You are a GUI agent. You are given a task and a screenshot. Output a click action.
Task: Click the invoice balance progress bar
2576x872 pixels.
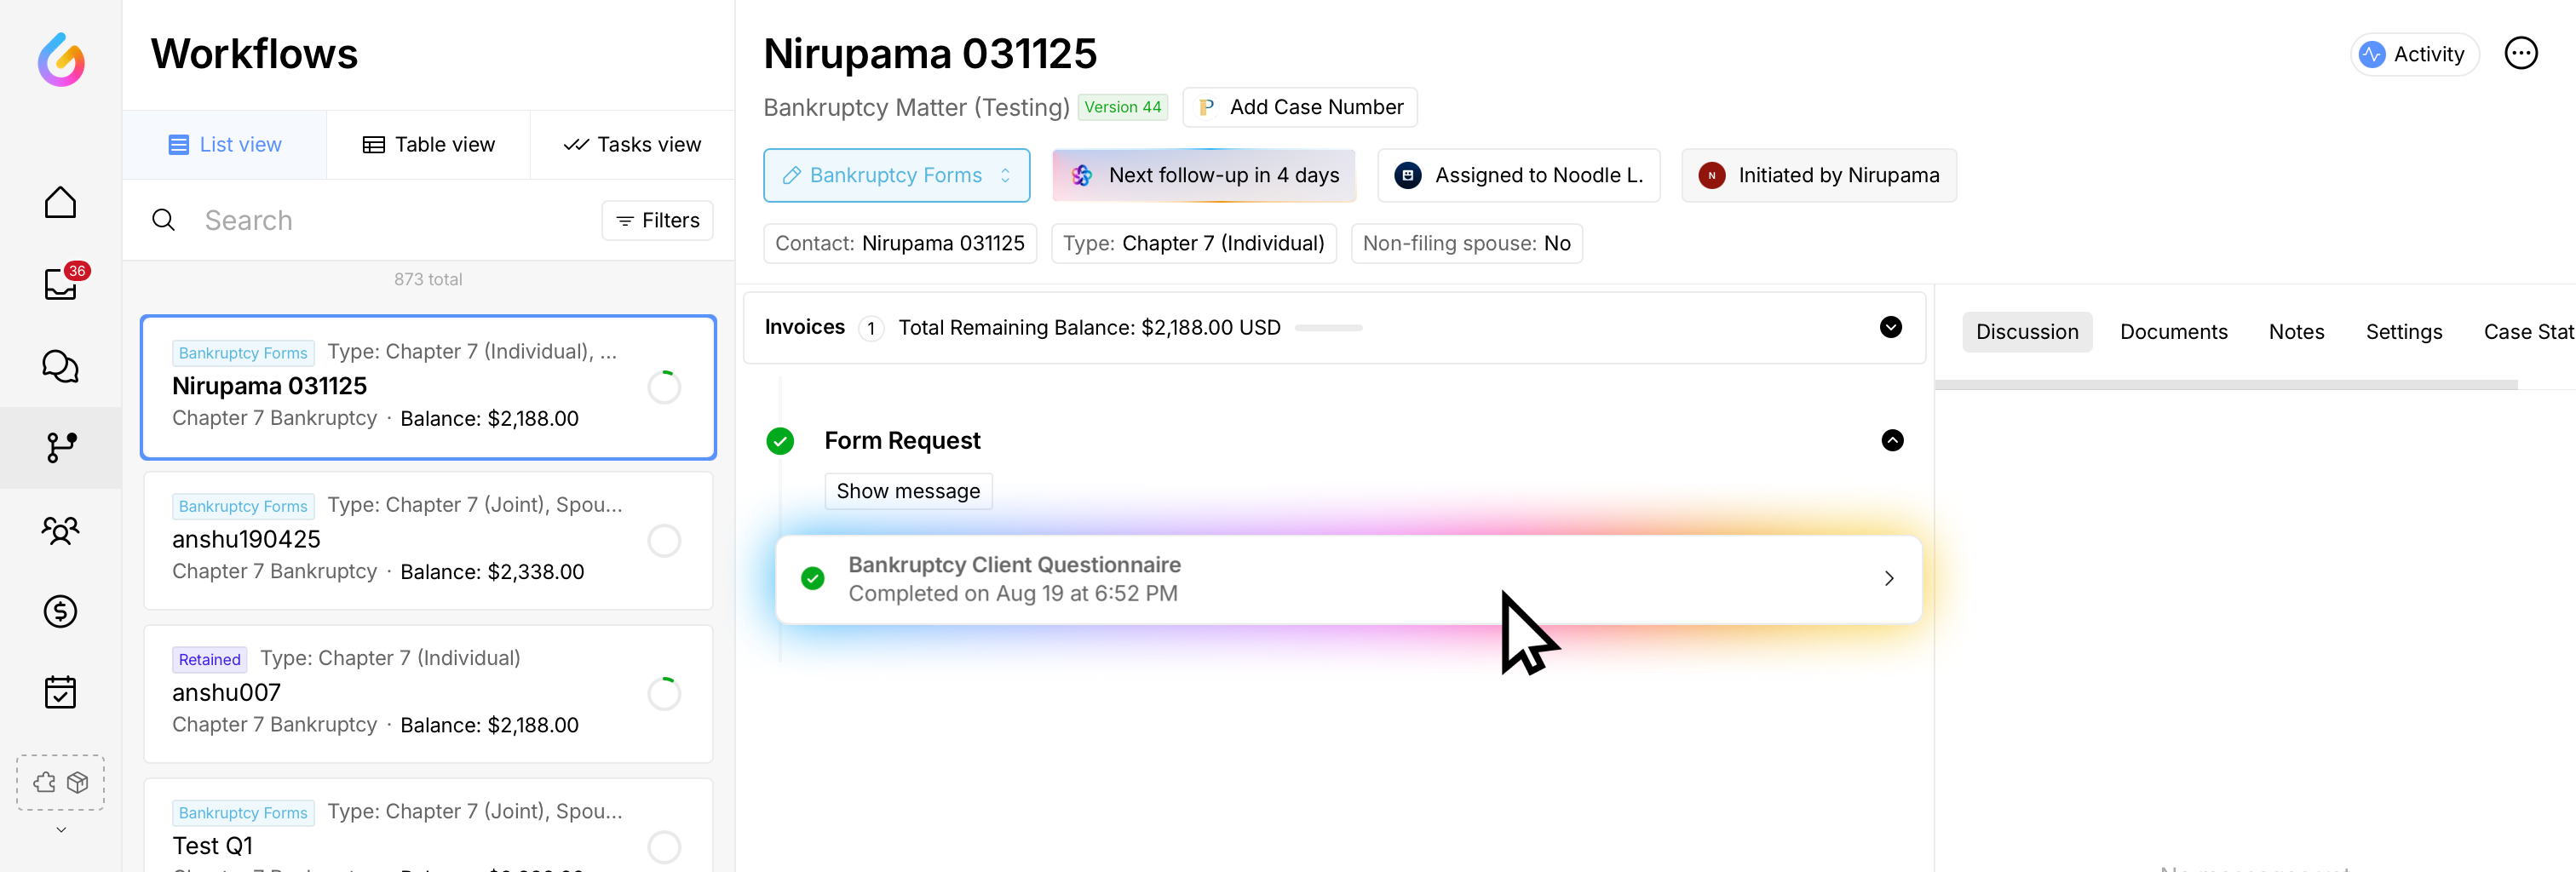click(x=1328, y=328)
